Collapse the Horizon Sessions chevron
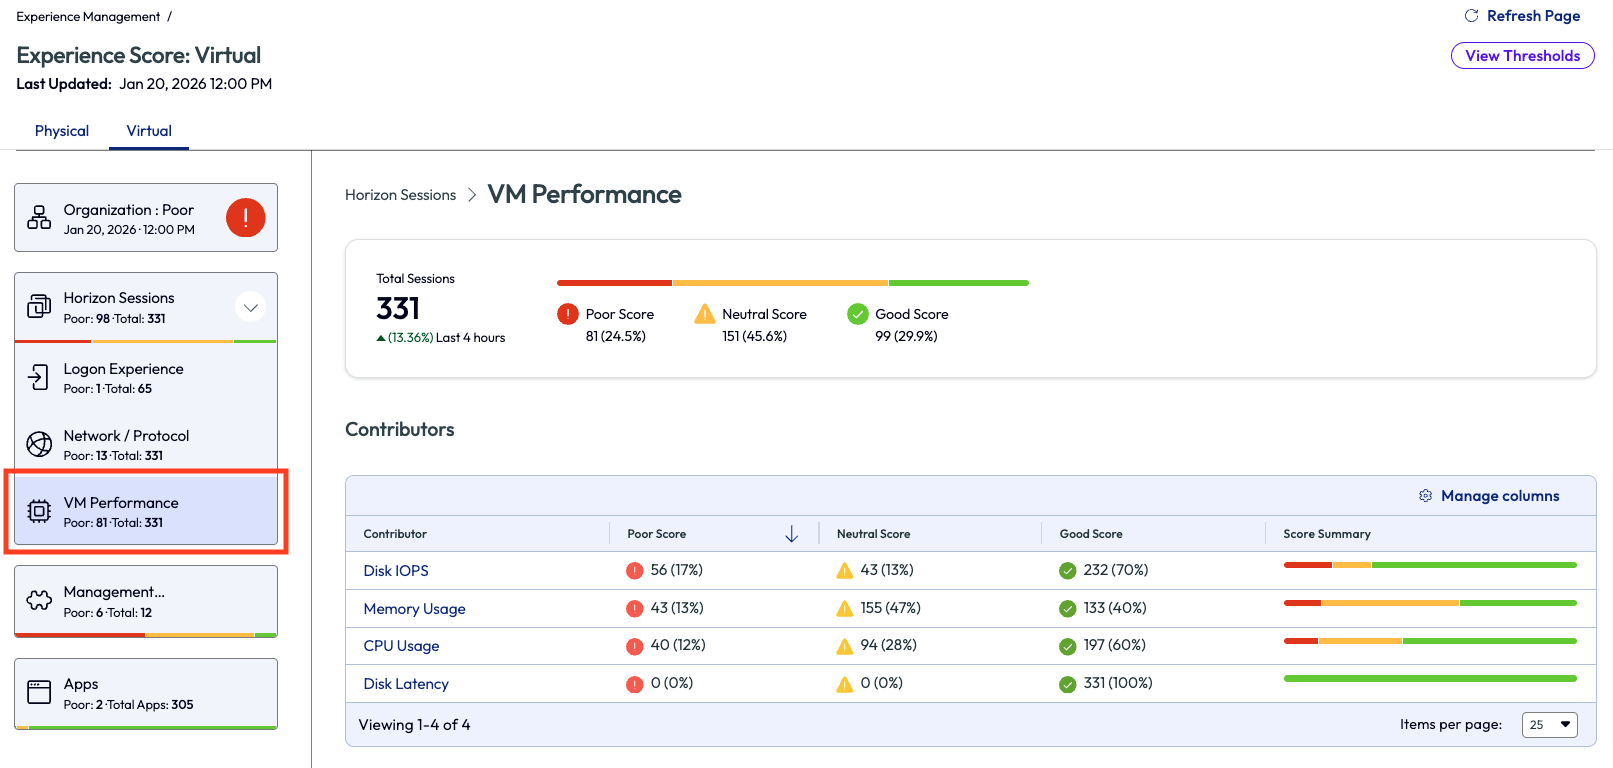The image size is (1613, 768). click(x=251, y=307)
